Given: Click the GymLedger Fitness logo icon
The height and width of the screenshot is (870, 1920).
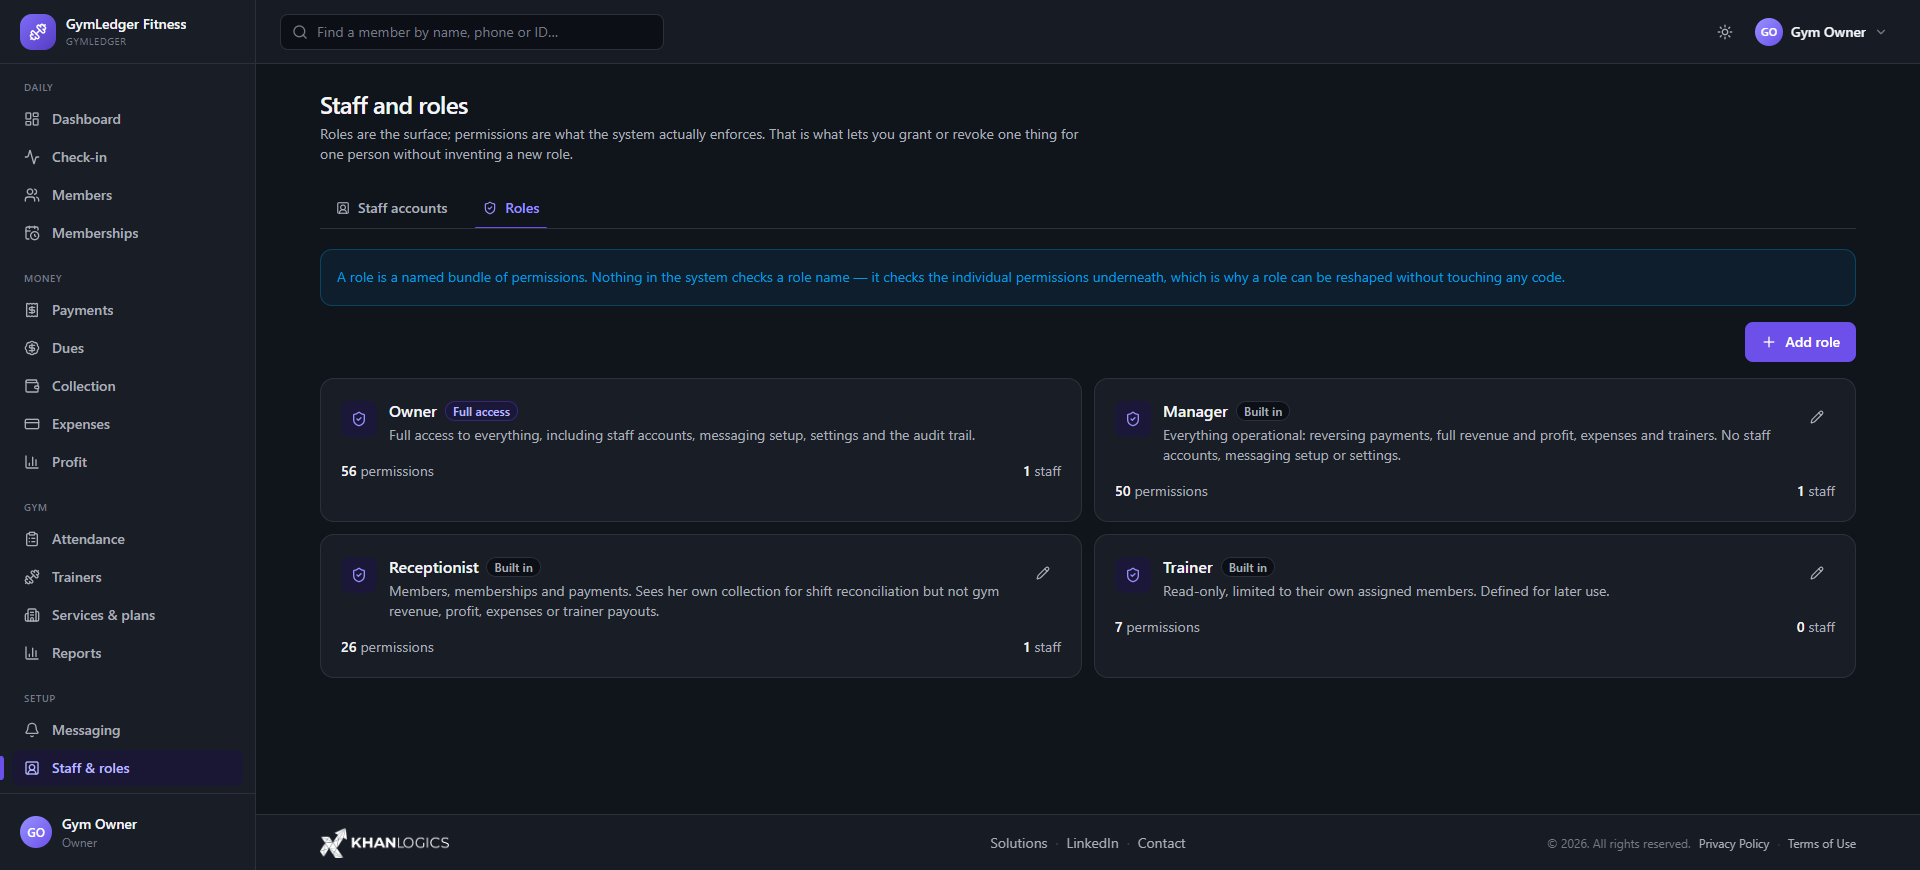Looking at the screenshot, I should point(38,32).
